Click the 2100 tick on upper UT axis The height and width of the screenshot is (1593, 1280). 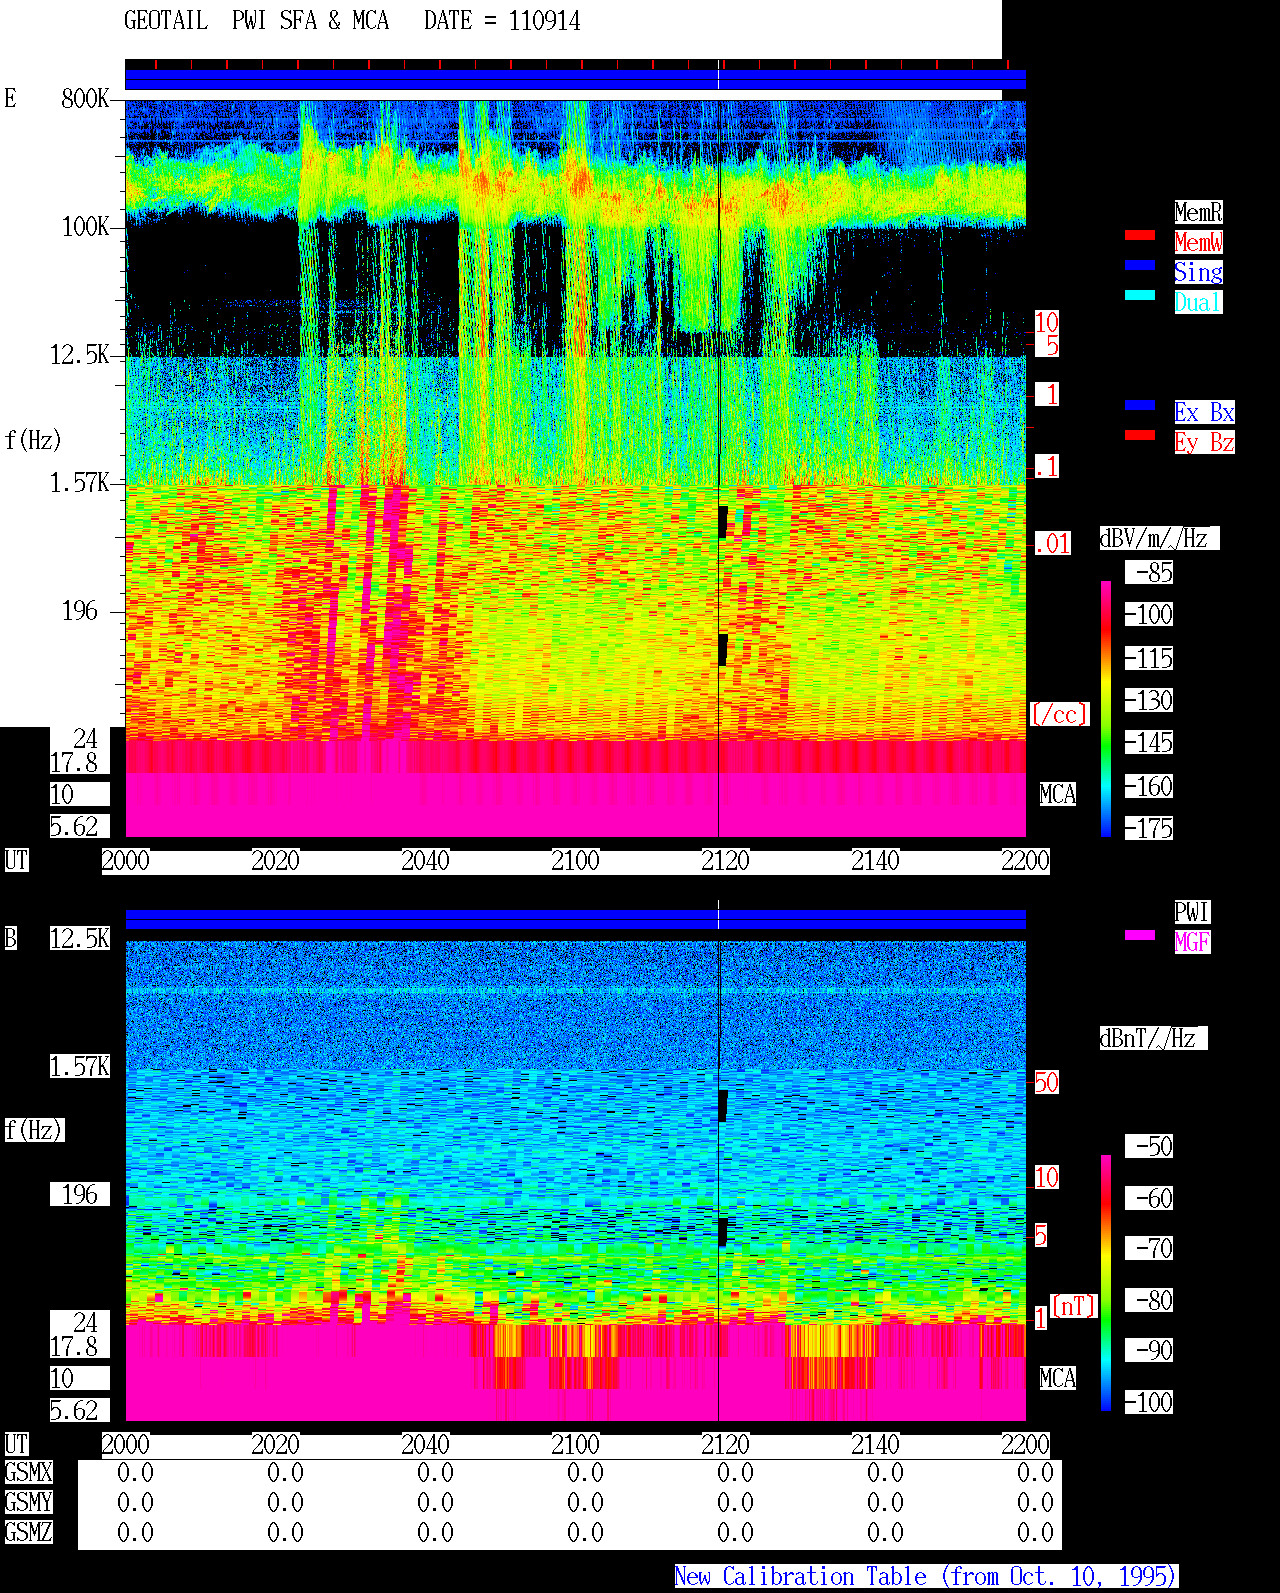(575, 861)
